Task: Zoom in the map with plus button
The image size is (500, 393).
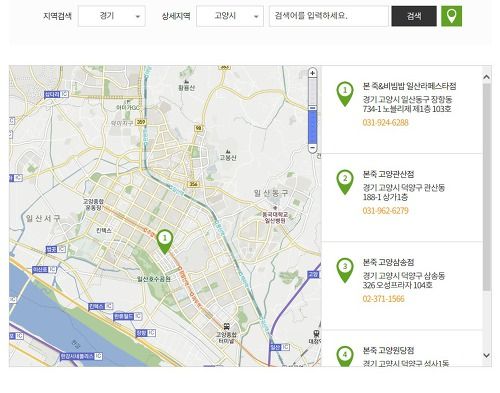Action: 312,73
